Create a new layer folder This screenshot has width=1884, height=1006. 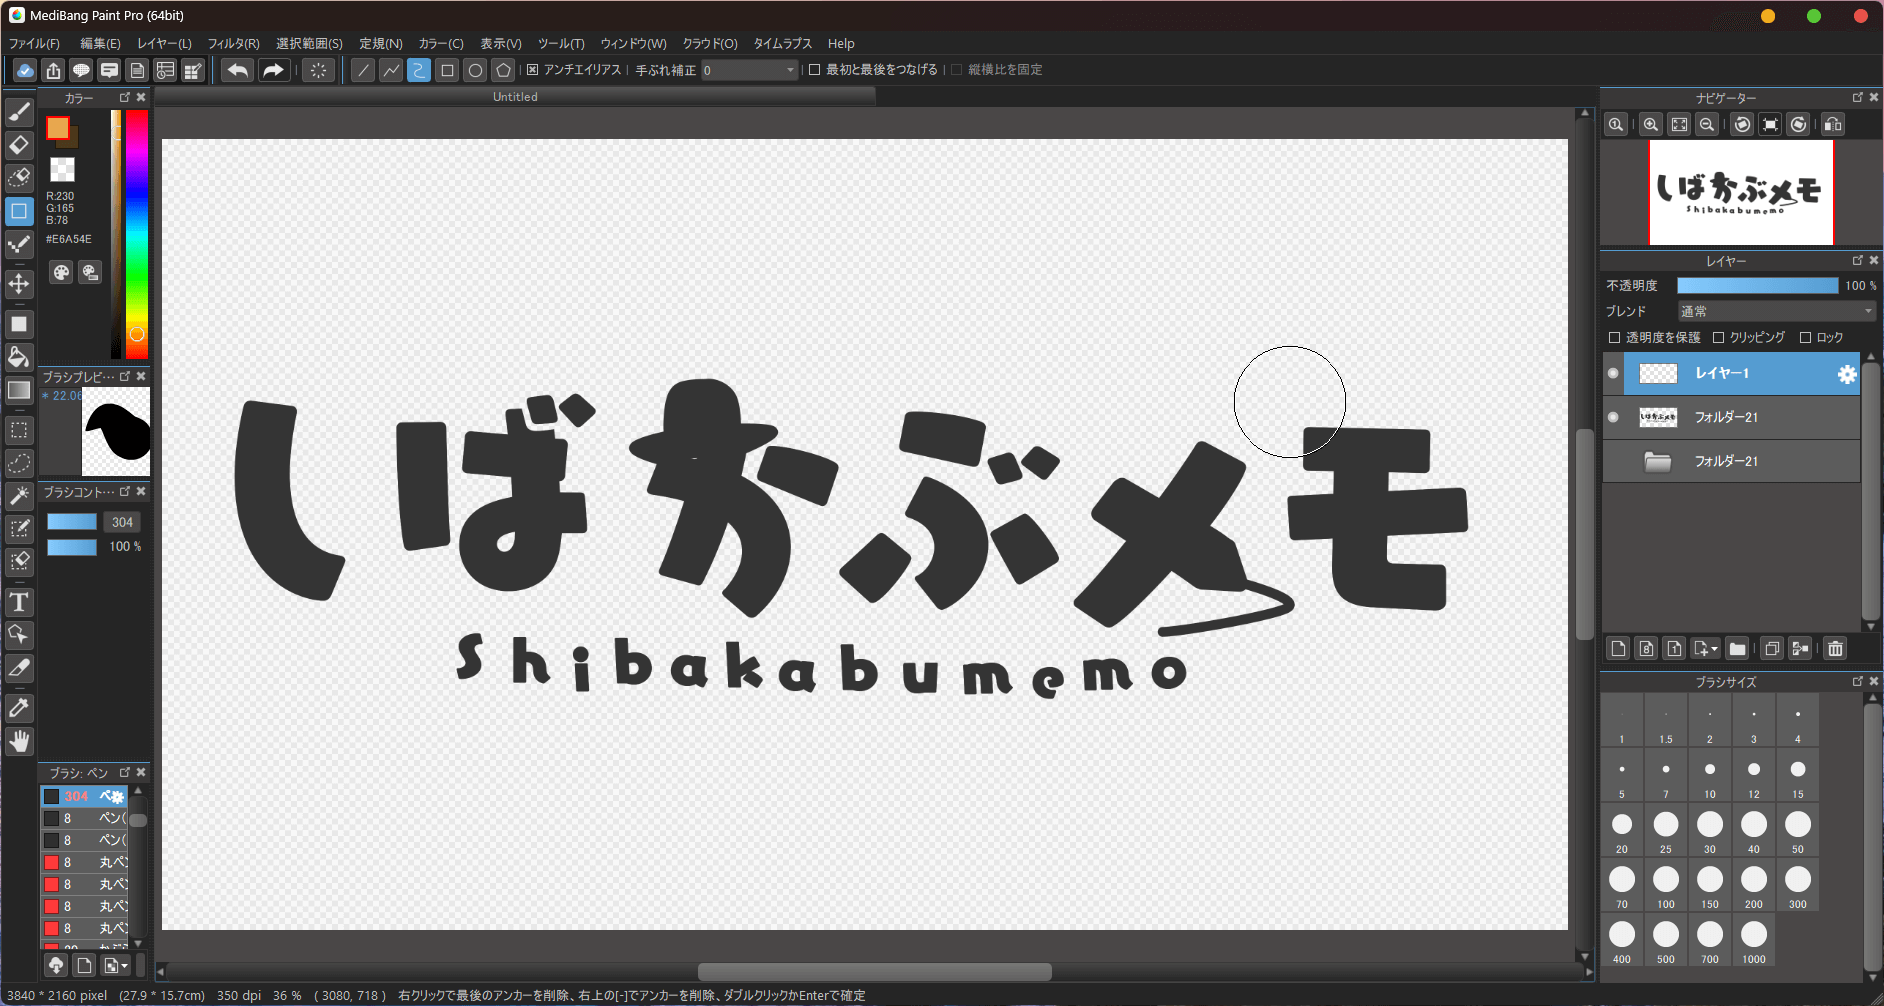[x=1738, y=649]
